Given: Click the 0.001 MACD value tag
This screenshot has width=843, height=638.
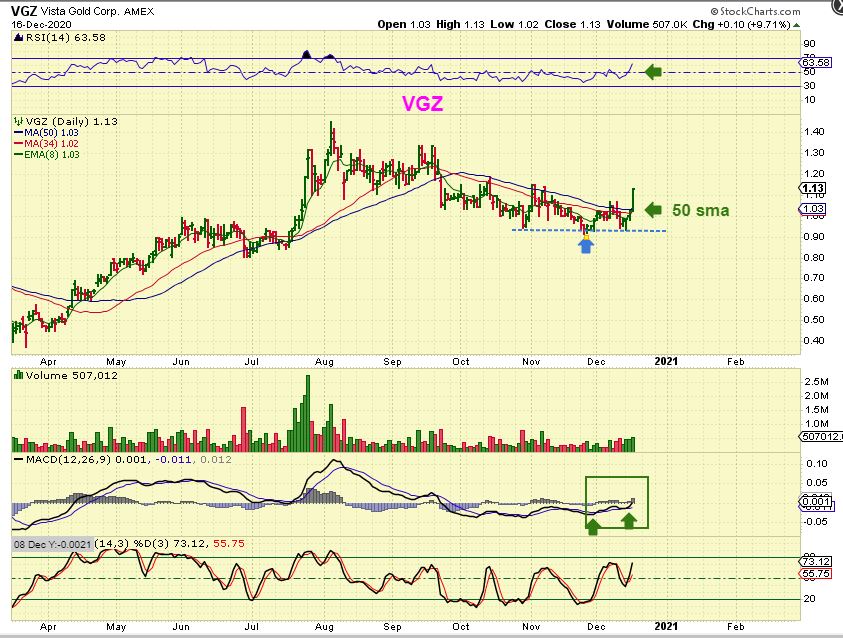Looking at the screenshot, I should (816, 501).
